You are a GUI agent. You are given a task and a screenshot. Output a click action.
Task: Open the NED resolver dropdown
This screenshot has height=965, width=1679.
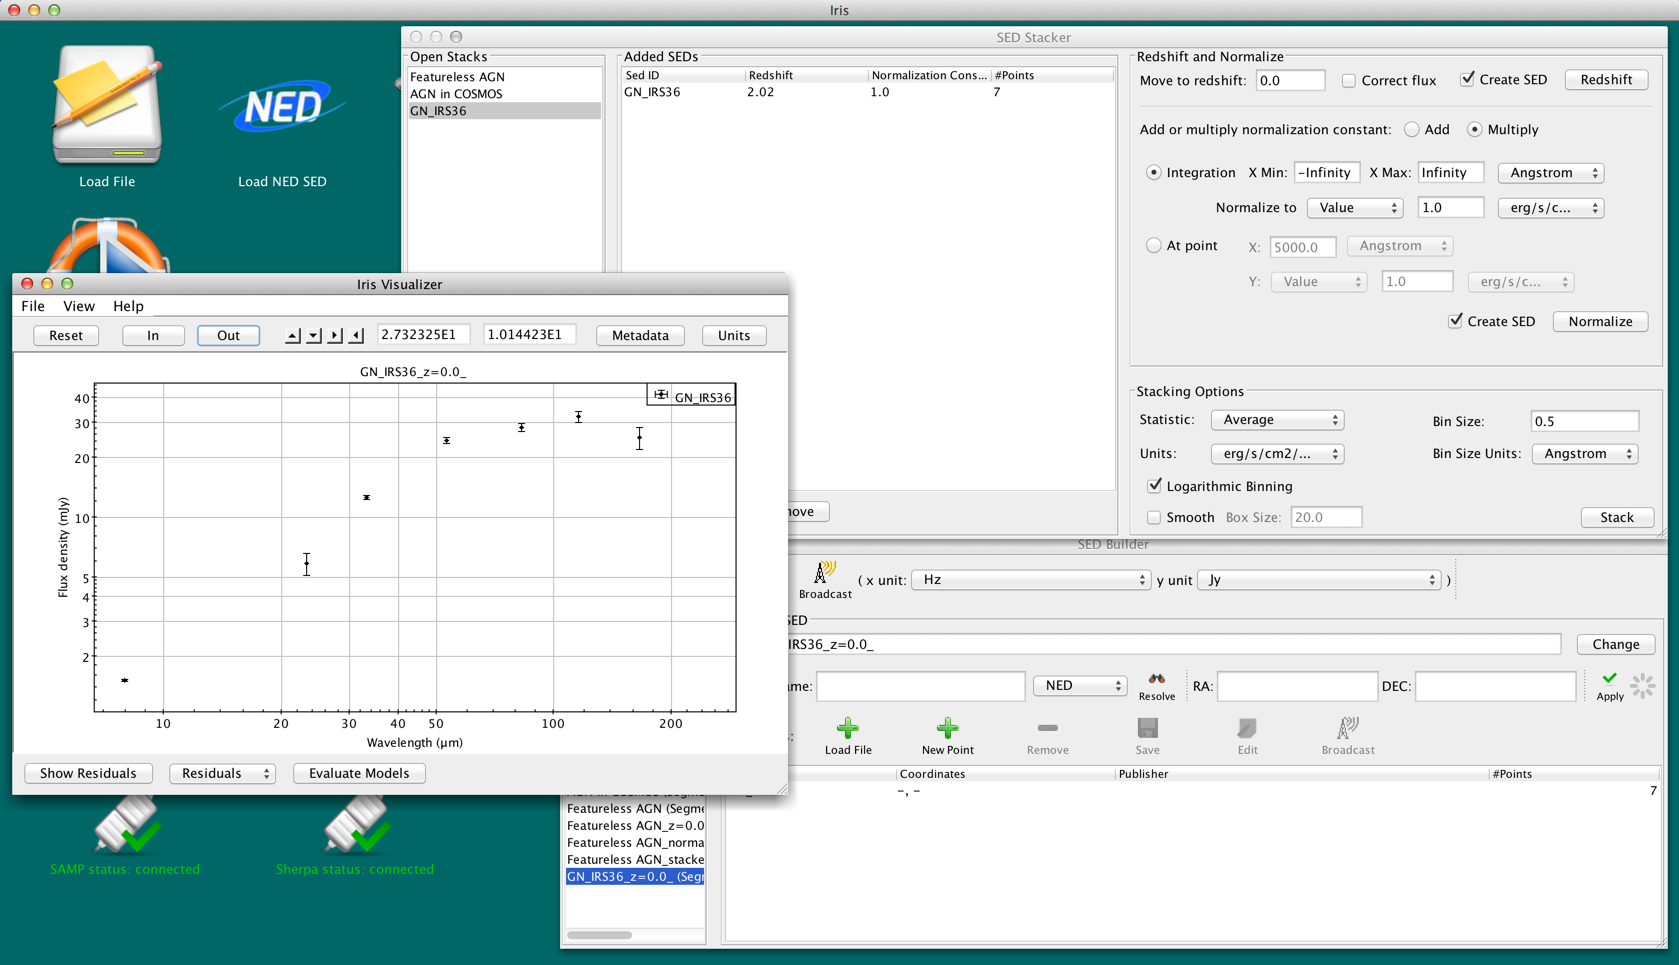point(1080,686)
